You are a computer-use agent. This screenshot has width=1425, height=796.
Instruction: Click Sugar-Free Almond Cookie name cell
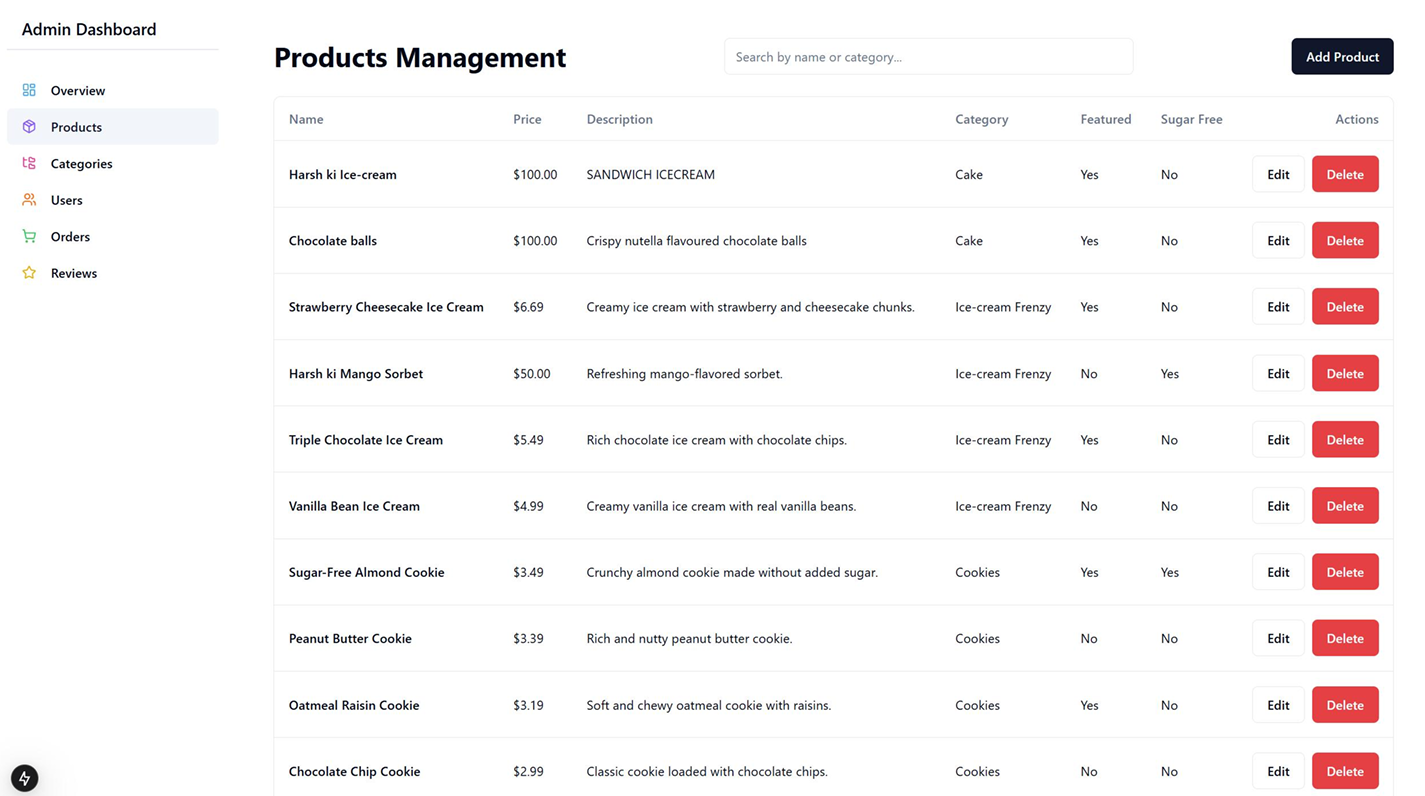(367, 572)
